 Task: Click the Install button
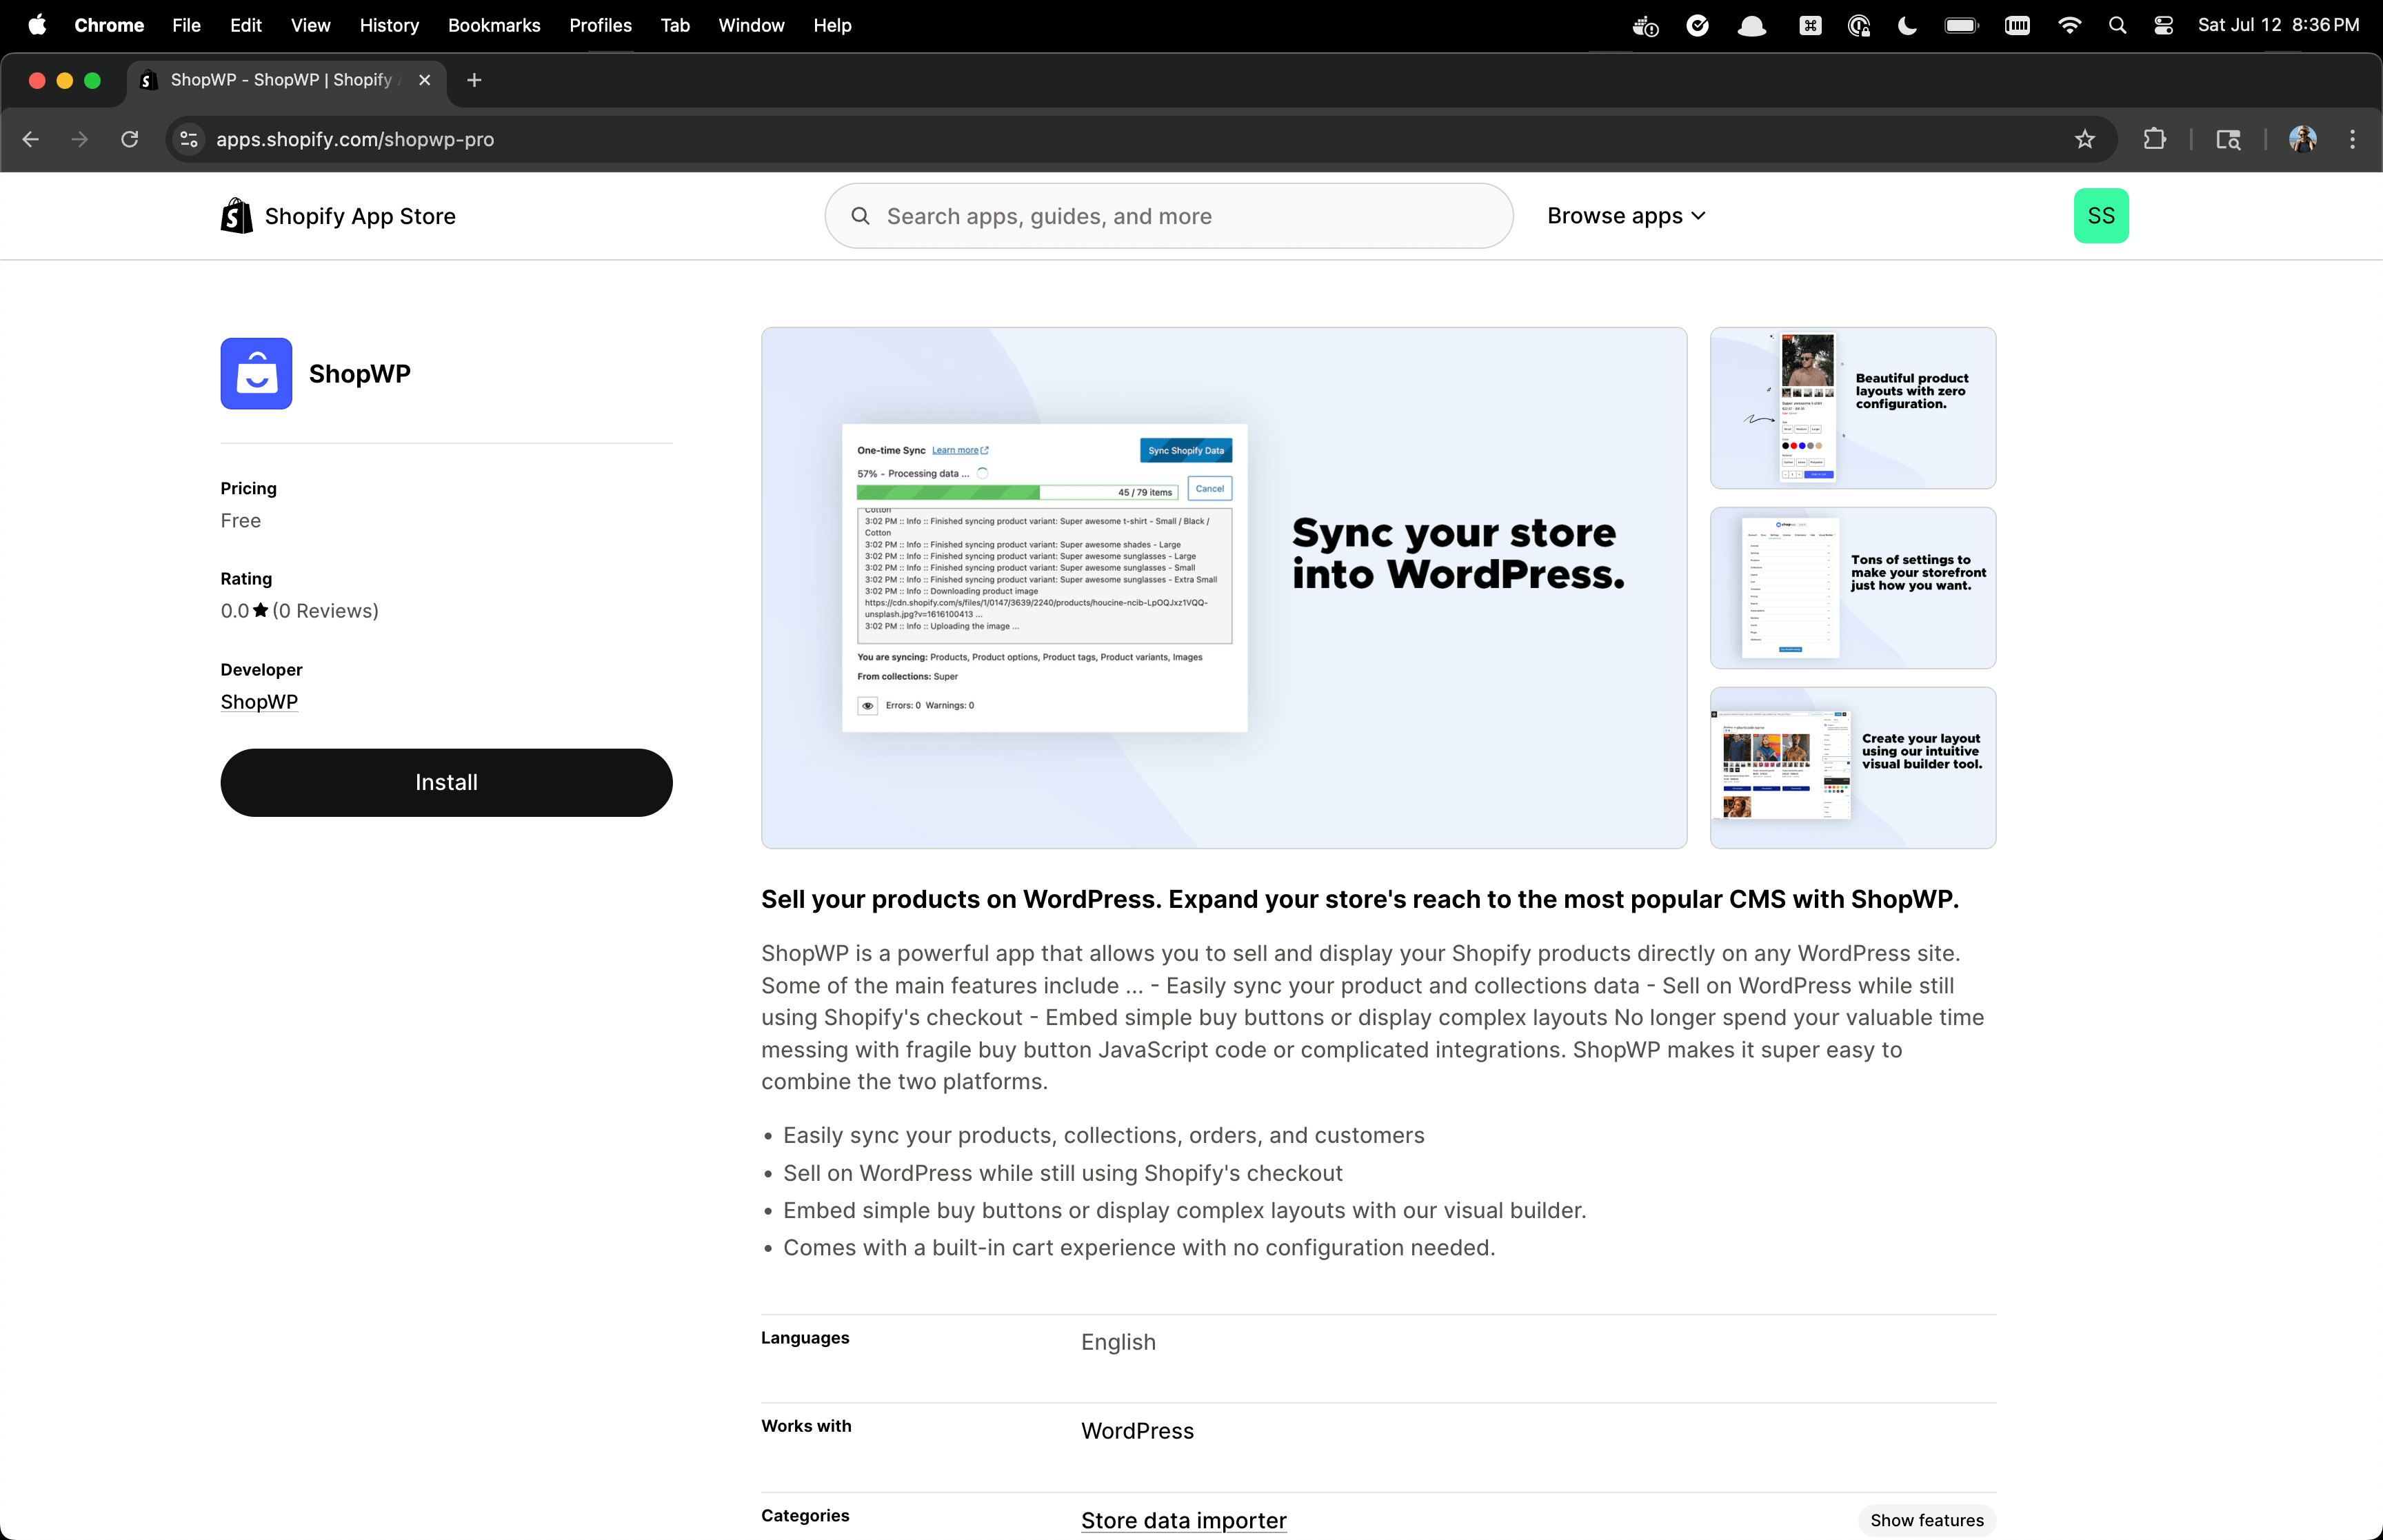point(446,782)
